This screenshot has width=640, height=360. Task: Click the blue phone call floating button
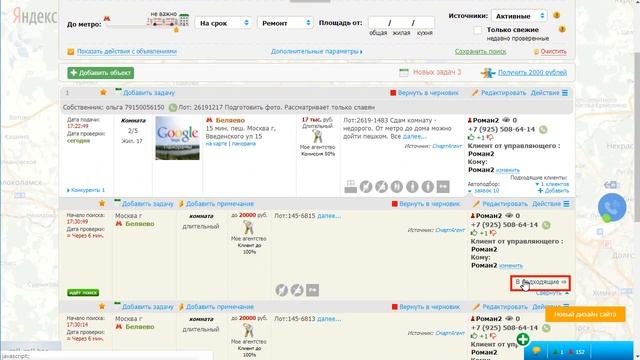(x=612, y=207)
